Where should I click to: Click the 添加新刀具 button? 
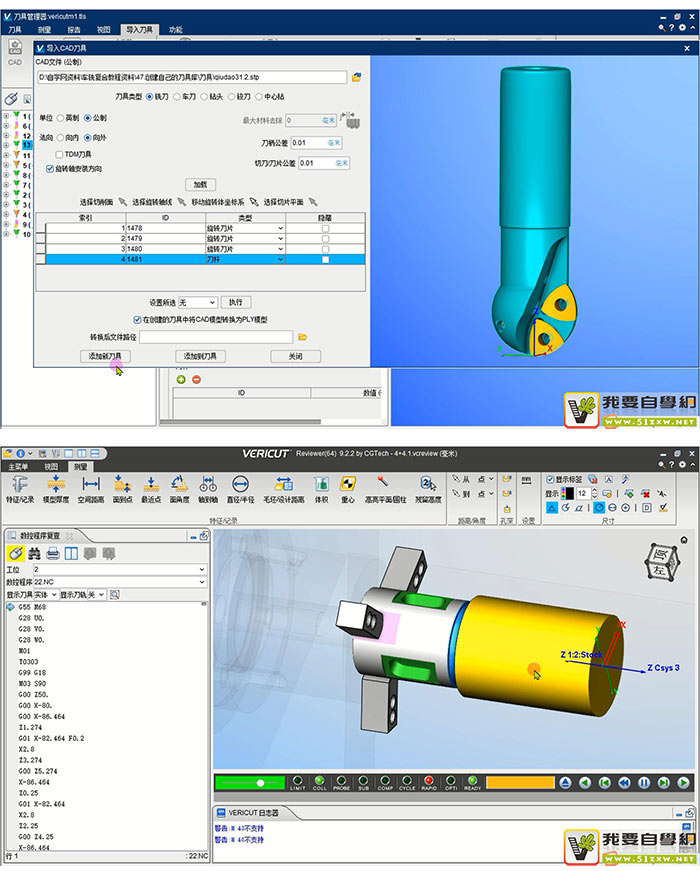pyautogui.click(x=106, y=356)
